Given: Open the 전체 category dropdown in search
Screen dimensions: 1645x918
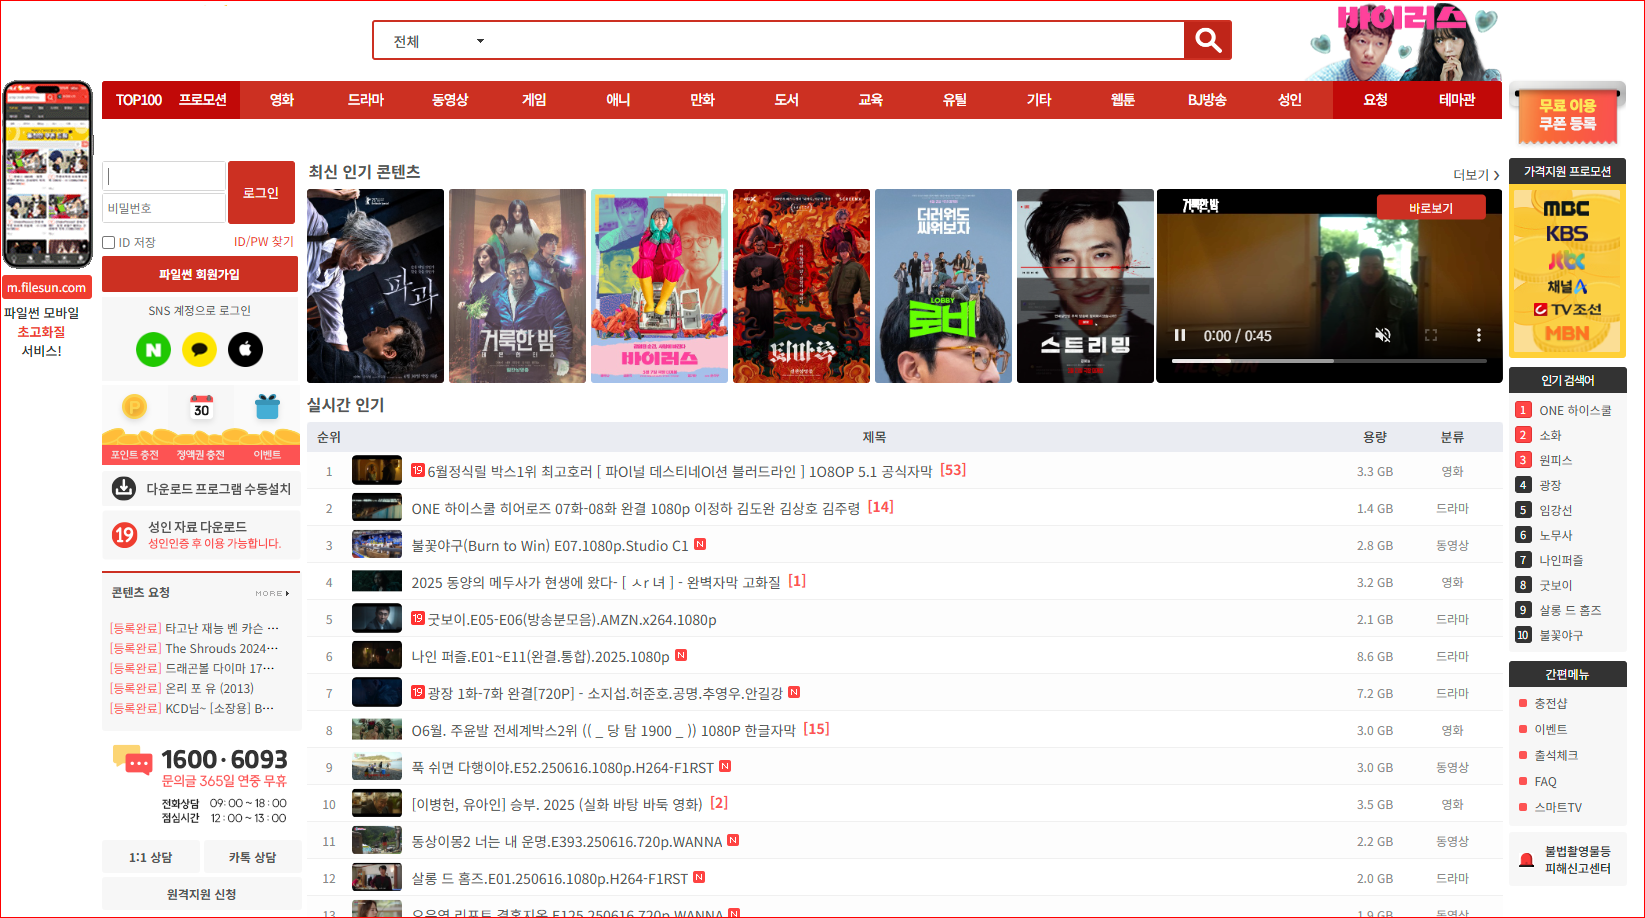Looking at the screenshot, I should point(438,41).
